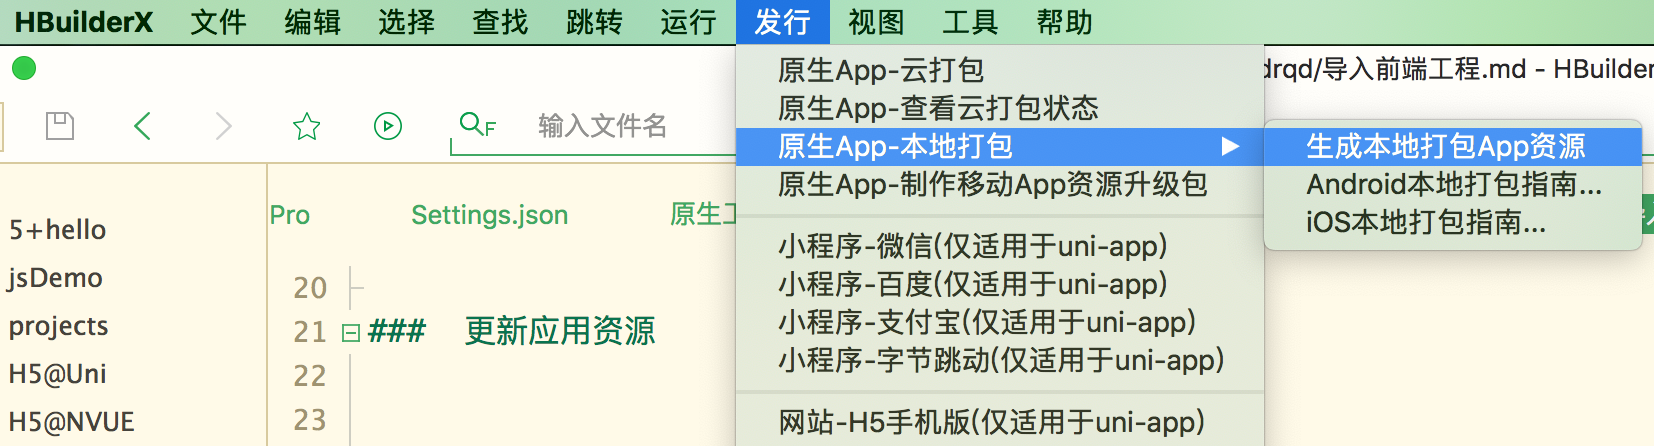Open the HBuilderX app menu
Viewport: 1654px width, 446px height.
[x=84, y=22]
